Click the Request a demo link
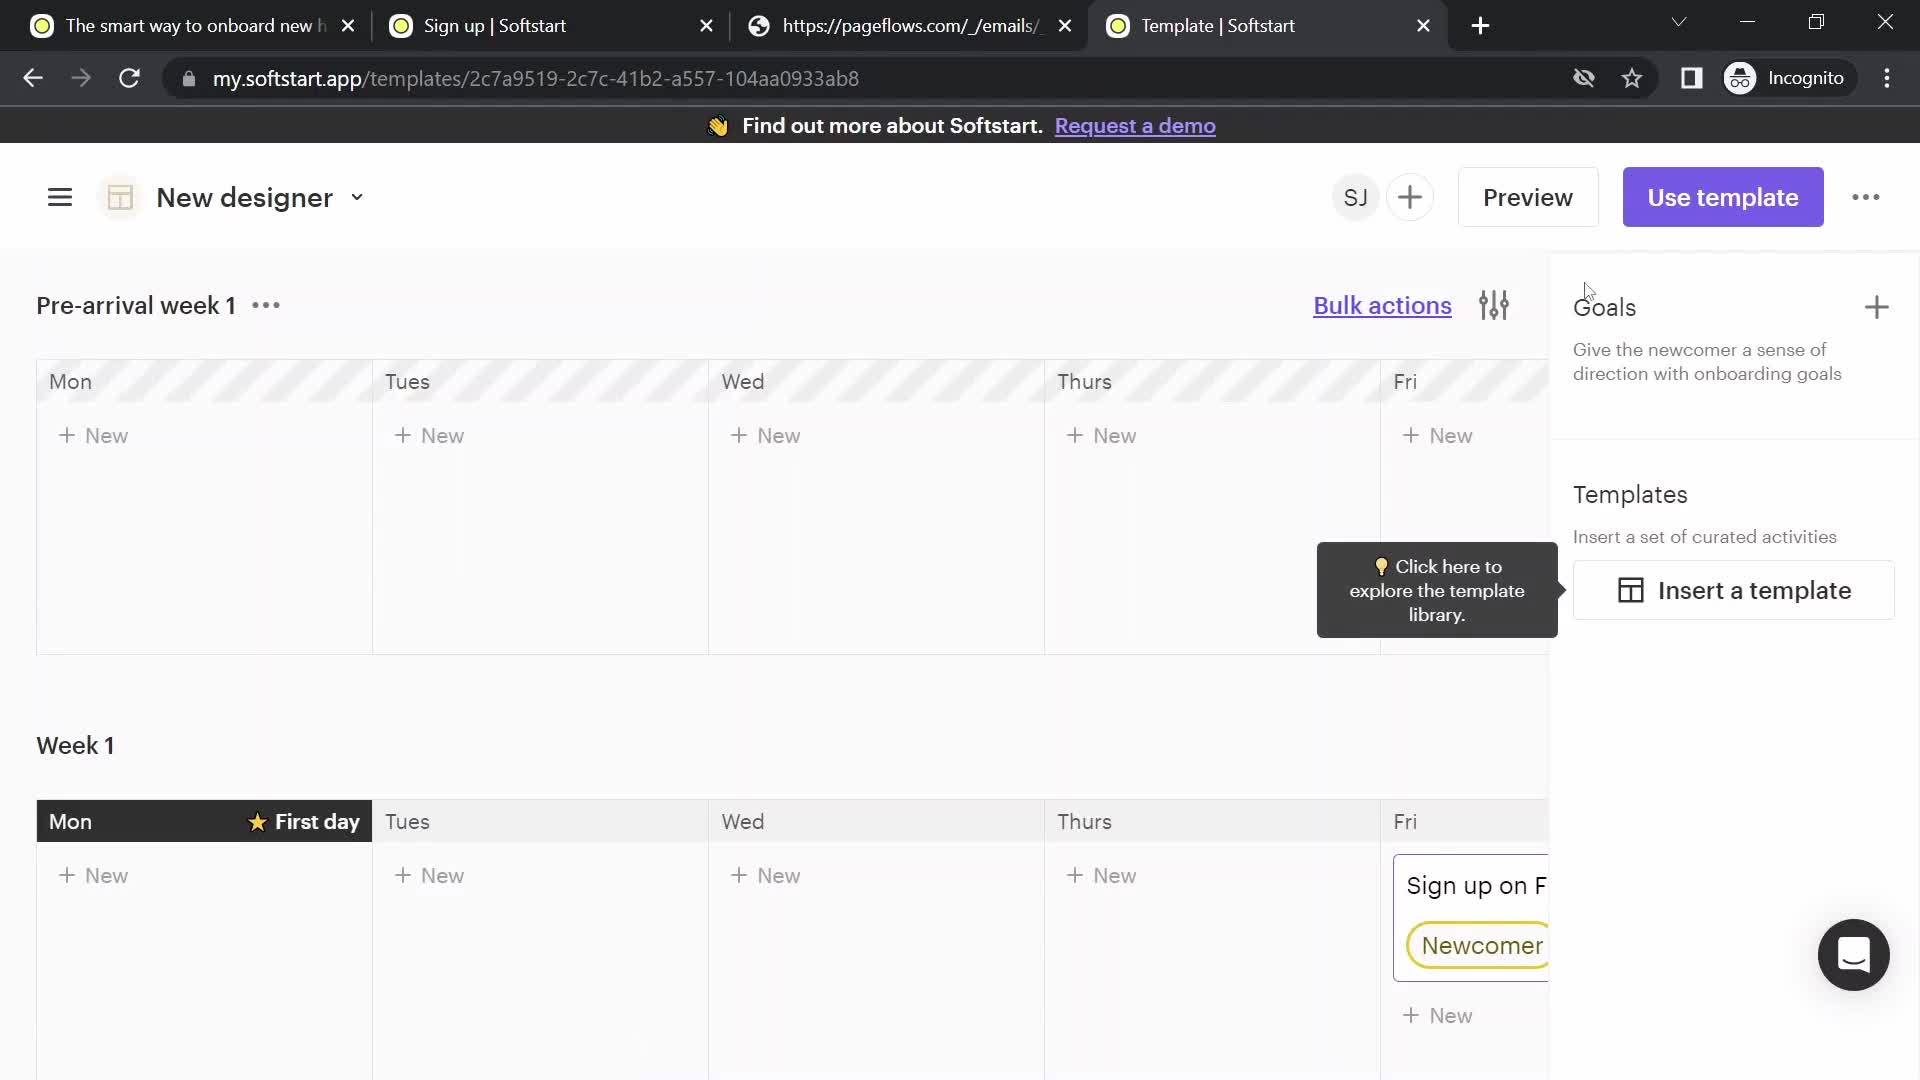The image size is (1920, 1080). pyautogui.click(x=1134, y=125)
